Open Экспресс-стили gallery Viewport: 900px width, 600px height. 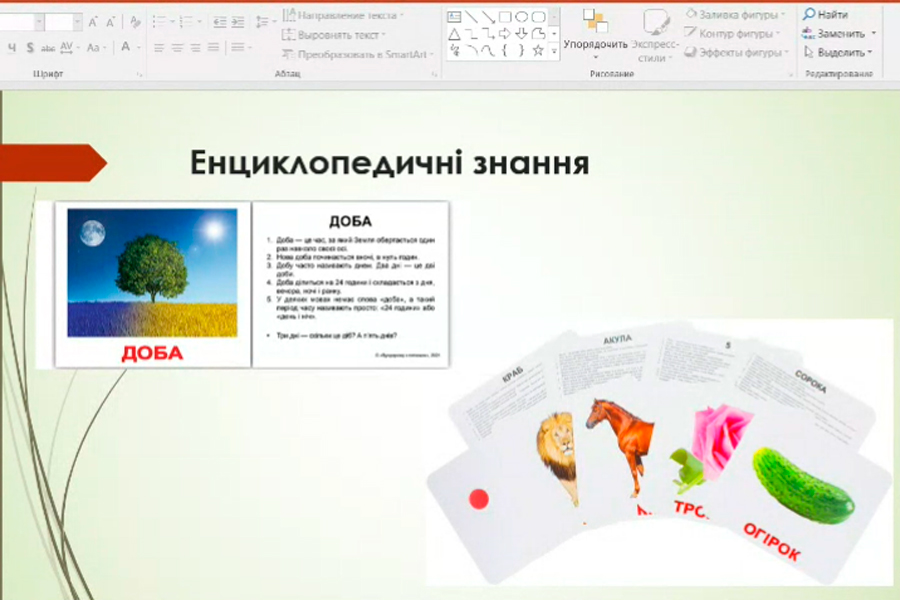click(654, 36)
